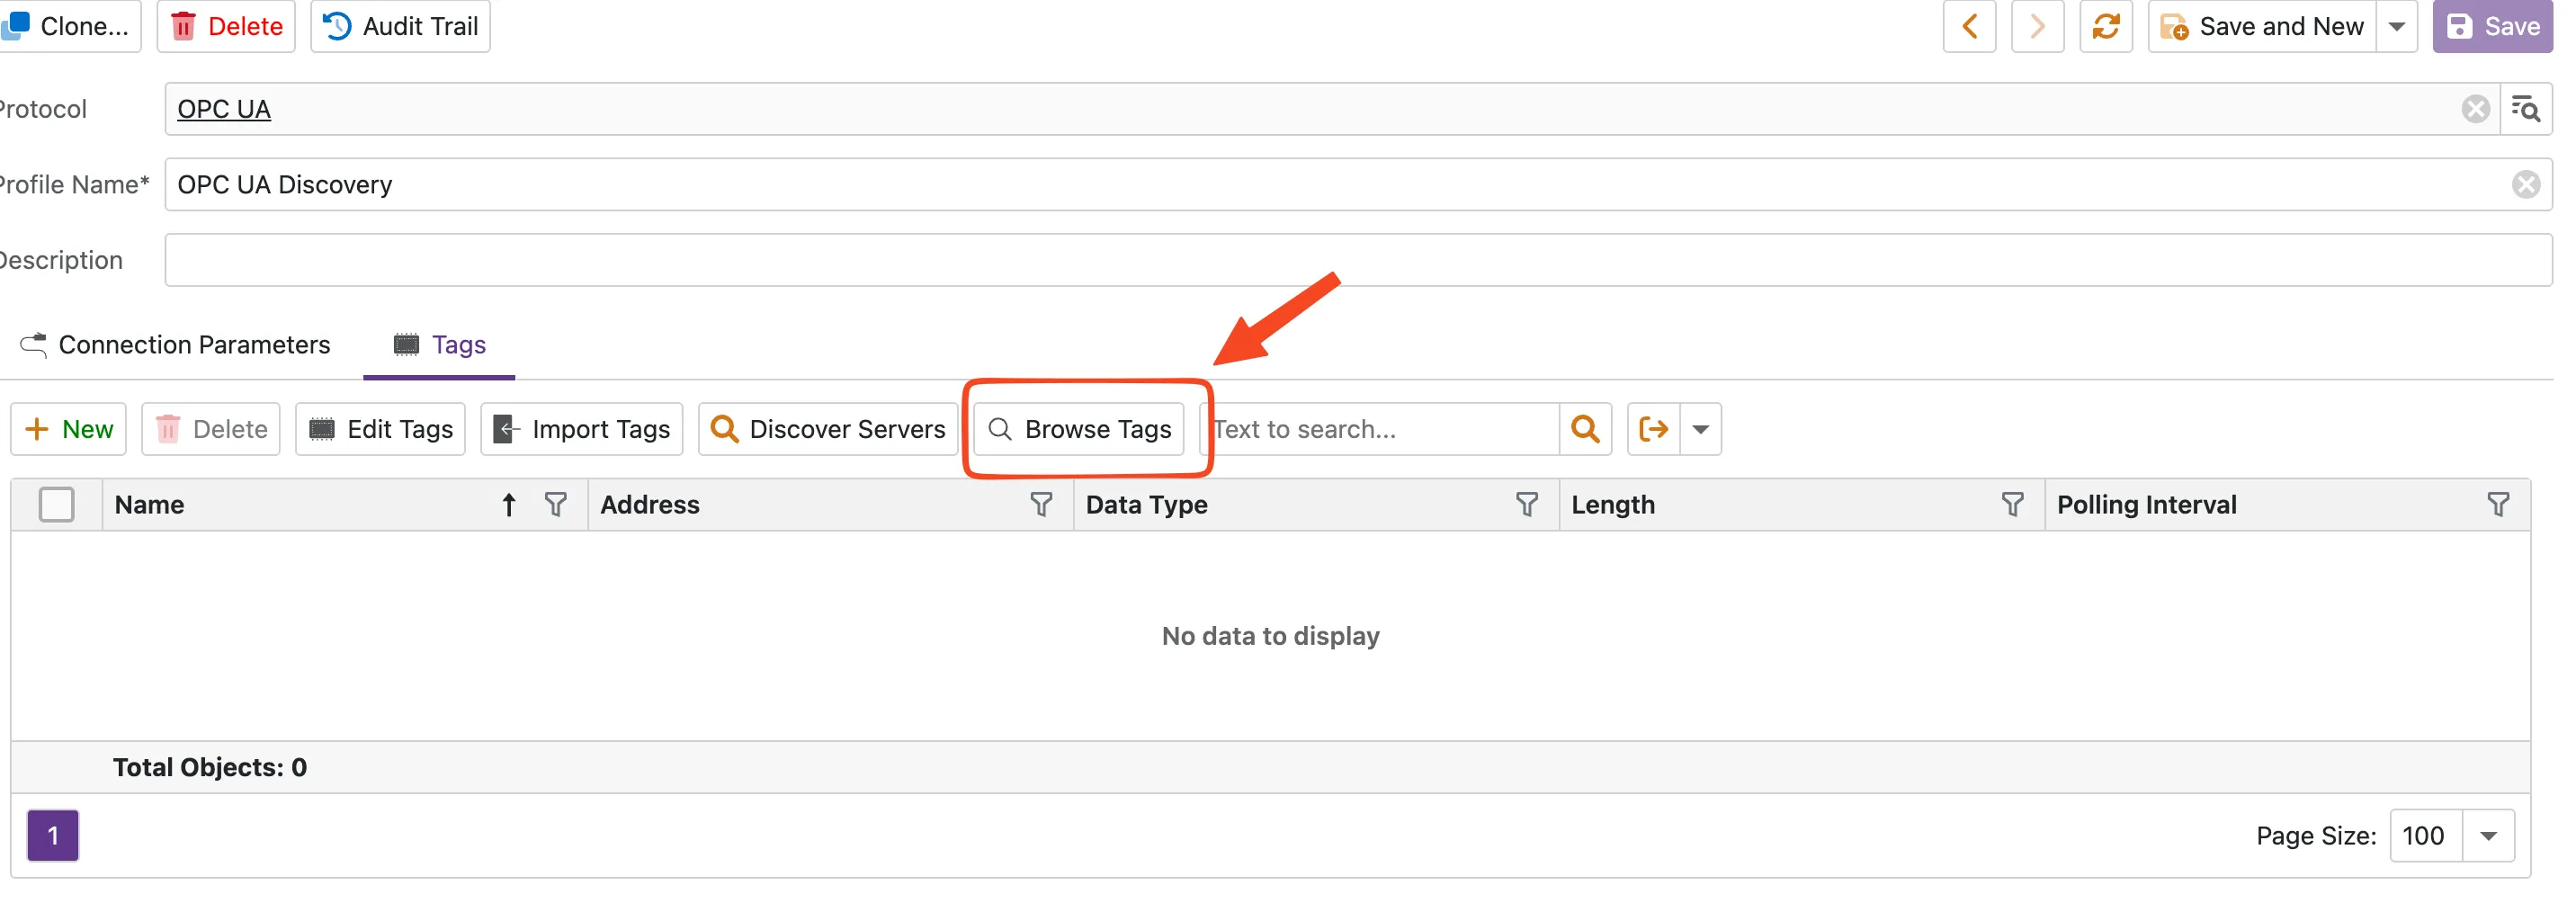The height and width of the screenshot is (921, 2576).
Task: Open the Address column filter
Action: tap(1042, 505)
